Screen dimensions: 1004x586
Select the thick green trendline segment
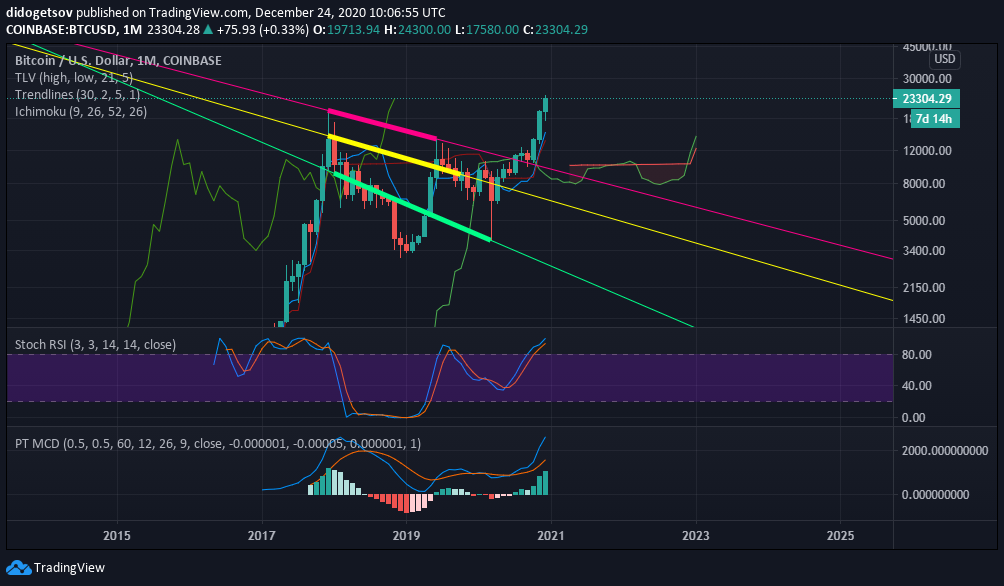tap(412, 206)
